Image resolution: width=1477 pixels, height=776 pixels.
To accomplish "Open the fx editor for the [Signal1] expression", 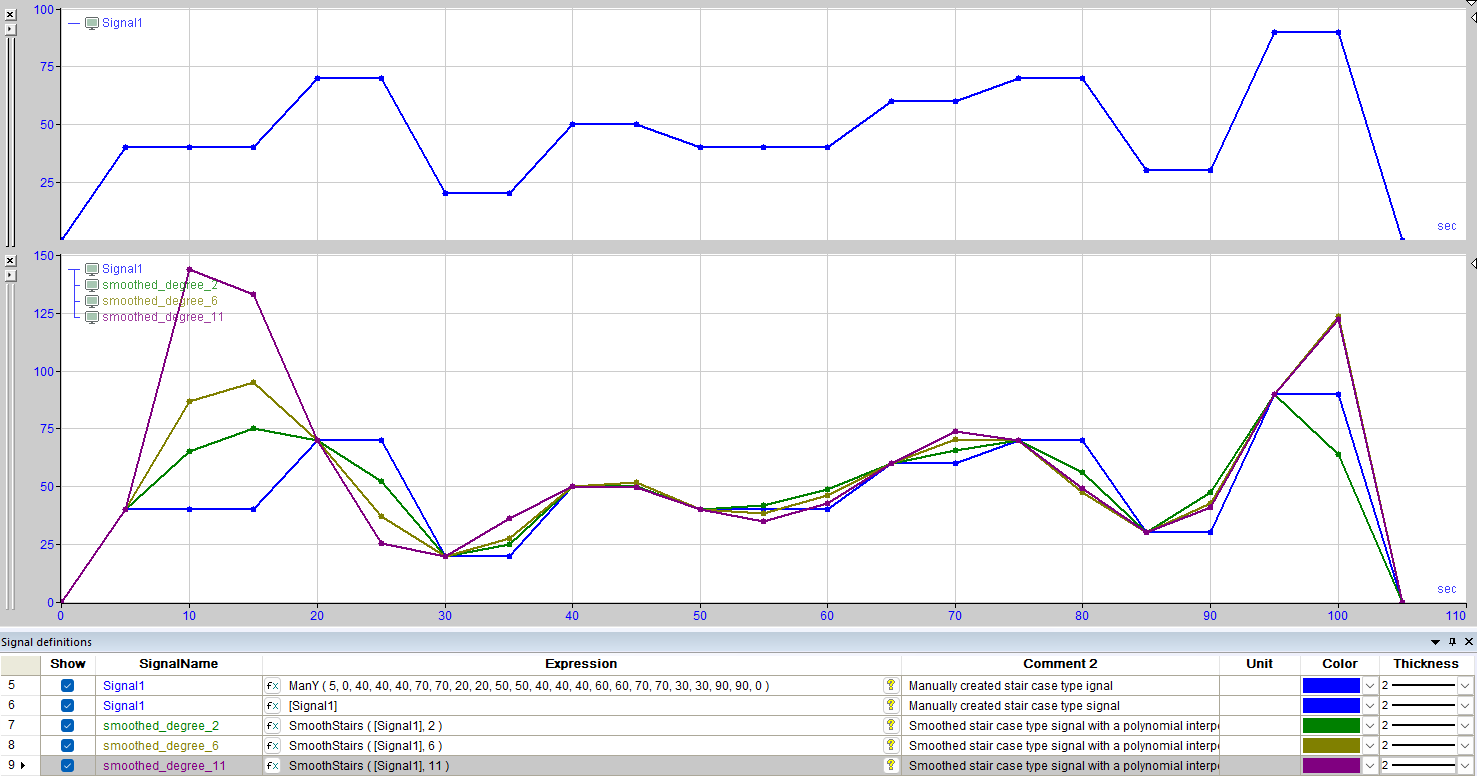I will click(273, 706).
